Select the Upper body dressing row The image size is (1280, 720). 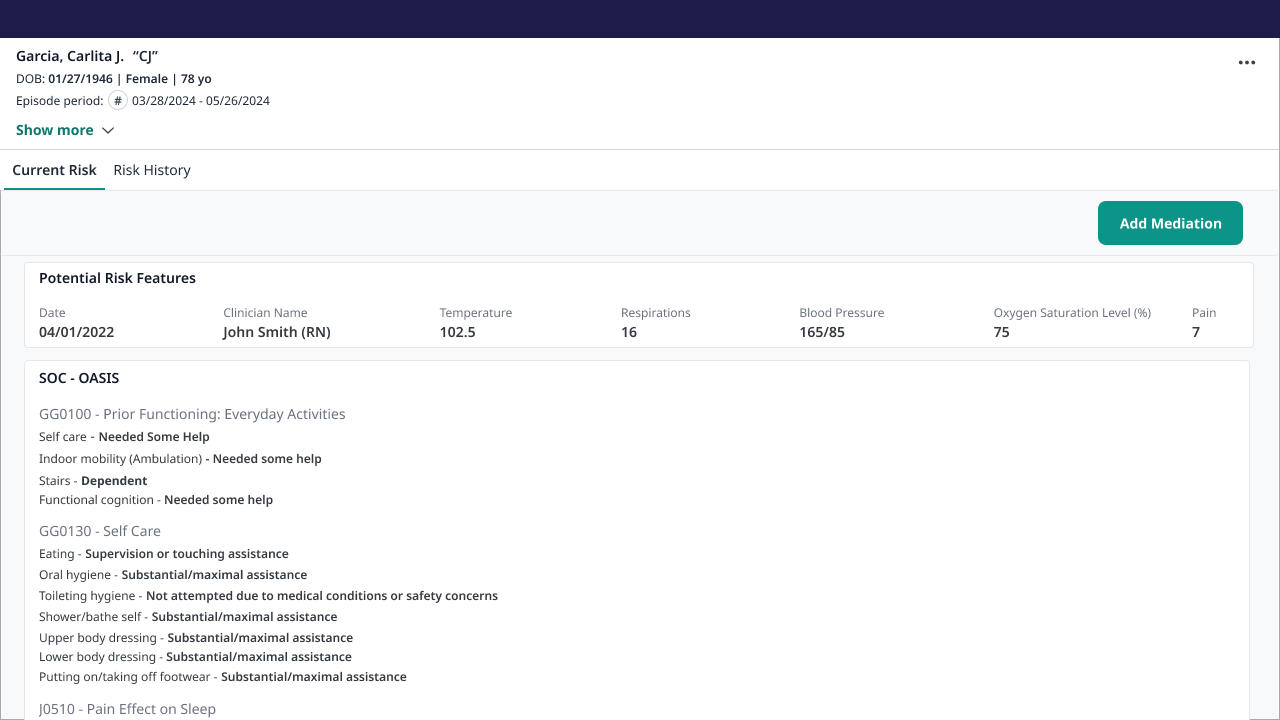click(196, 638)
